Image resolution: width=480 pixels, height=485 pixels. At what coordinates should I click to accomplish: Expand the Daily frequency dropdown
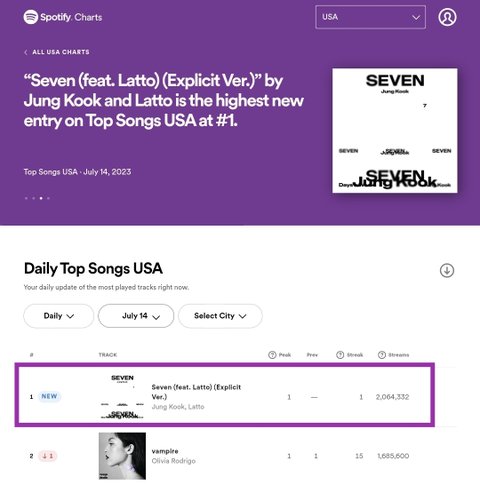click(x=58, y=316)
